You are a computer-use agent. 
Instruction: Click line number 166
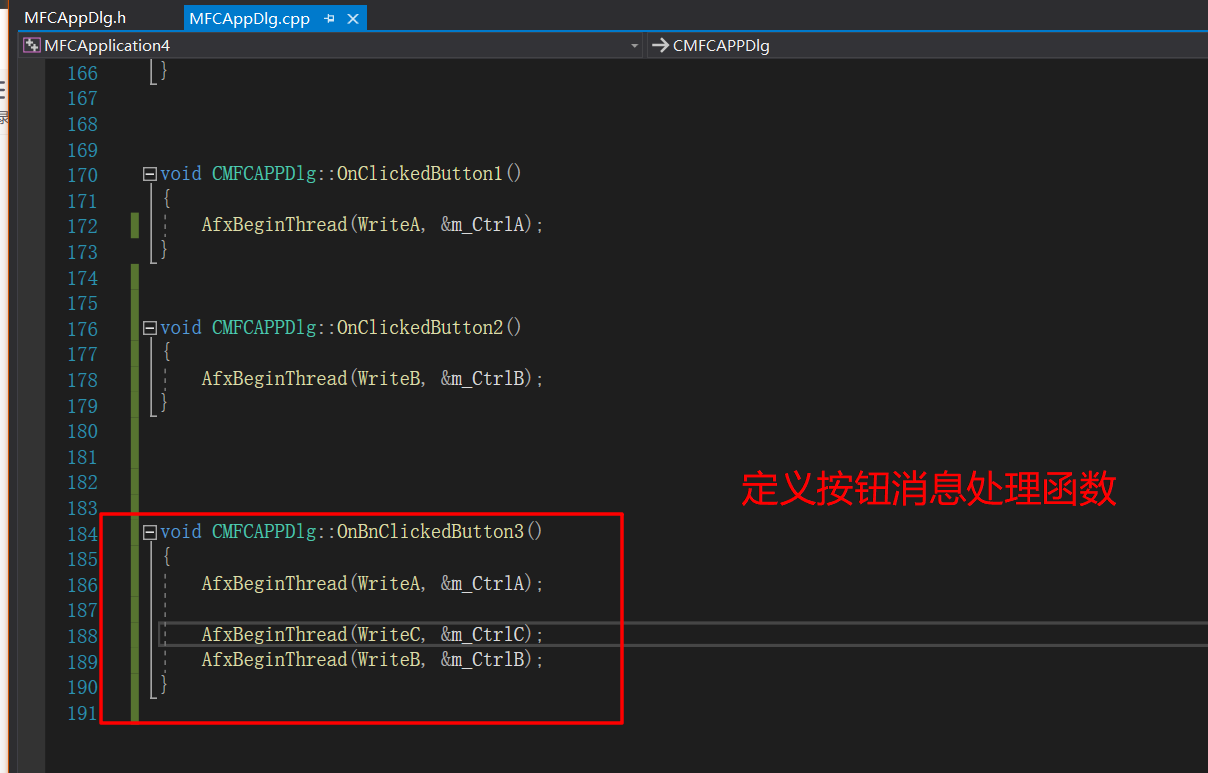coord(82,73)
